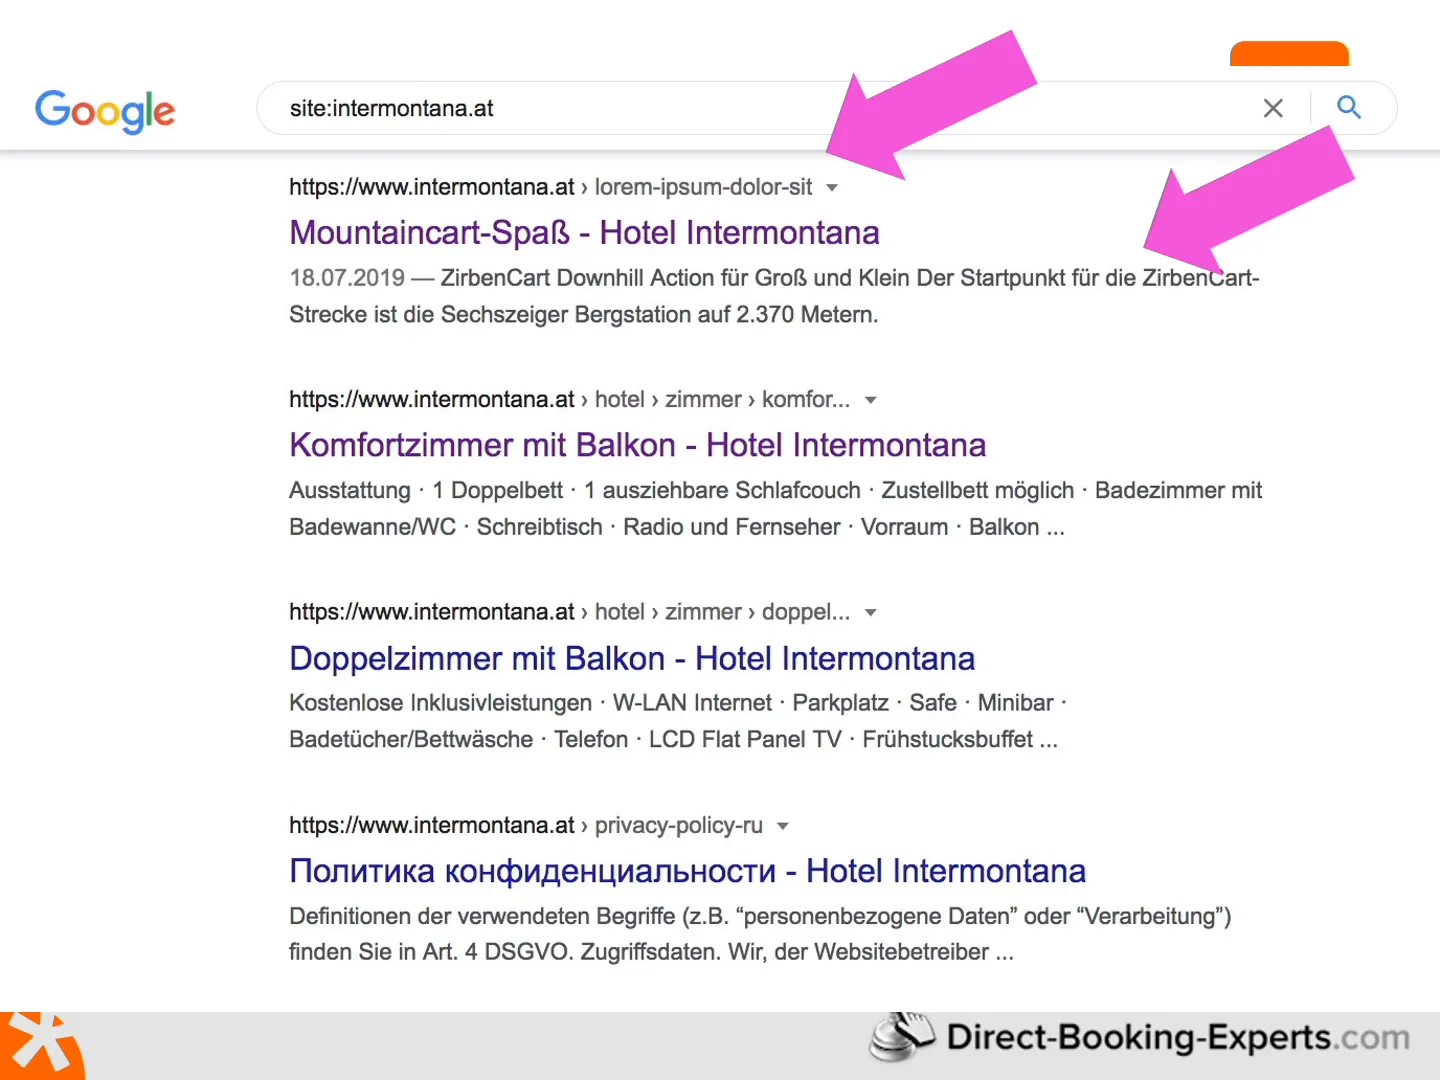Click snippet text 'Kostenlose Inklusivleistungen'
1440x1080 pixels.
click(440, 703)
